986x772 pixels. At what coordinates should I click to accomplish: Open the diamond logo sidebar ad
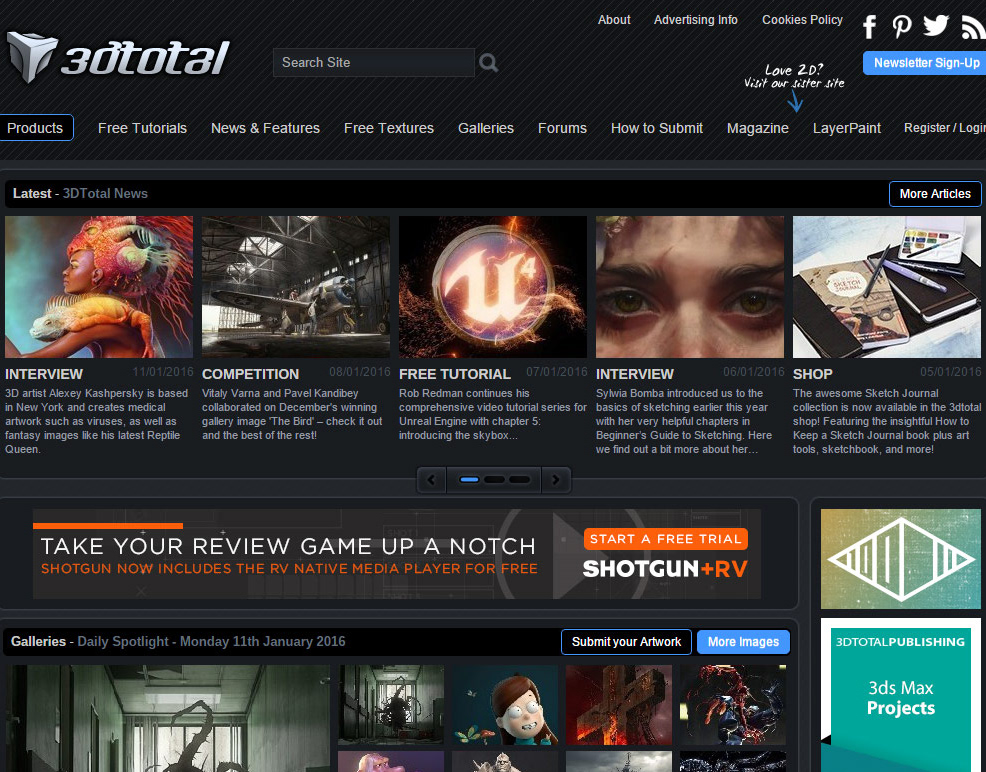pos(900,559)
